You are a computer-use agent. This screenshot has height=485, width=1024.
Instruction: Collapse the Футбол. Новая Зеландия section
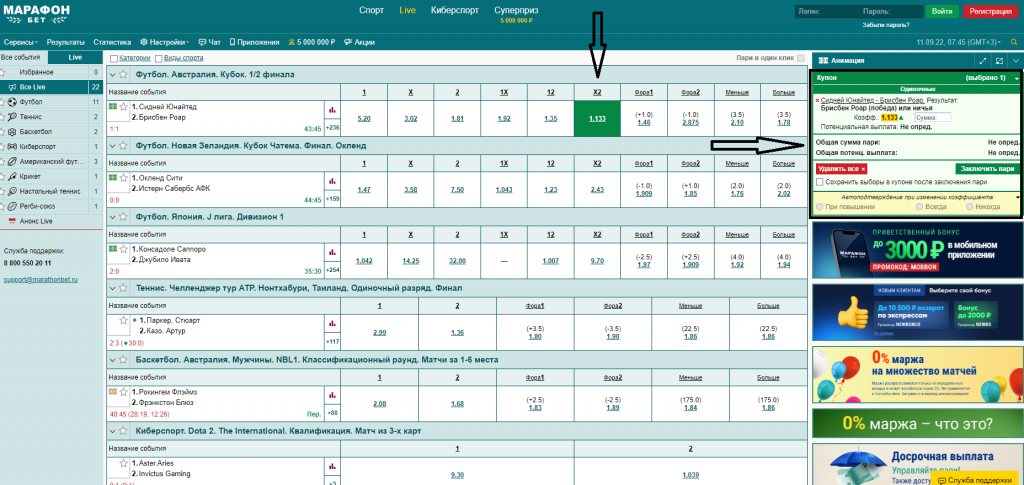[112, 146]
